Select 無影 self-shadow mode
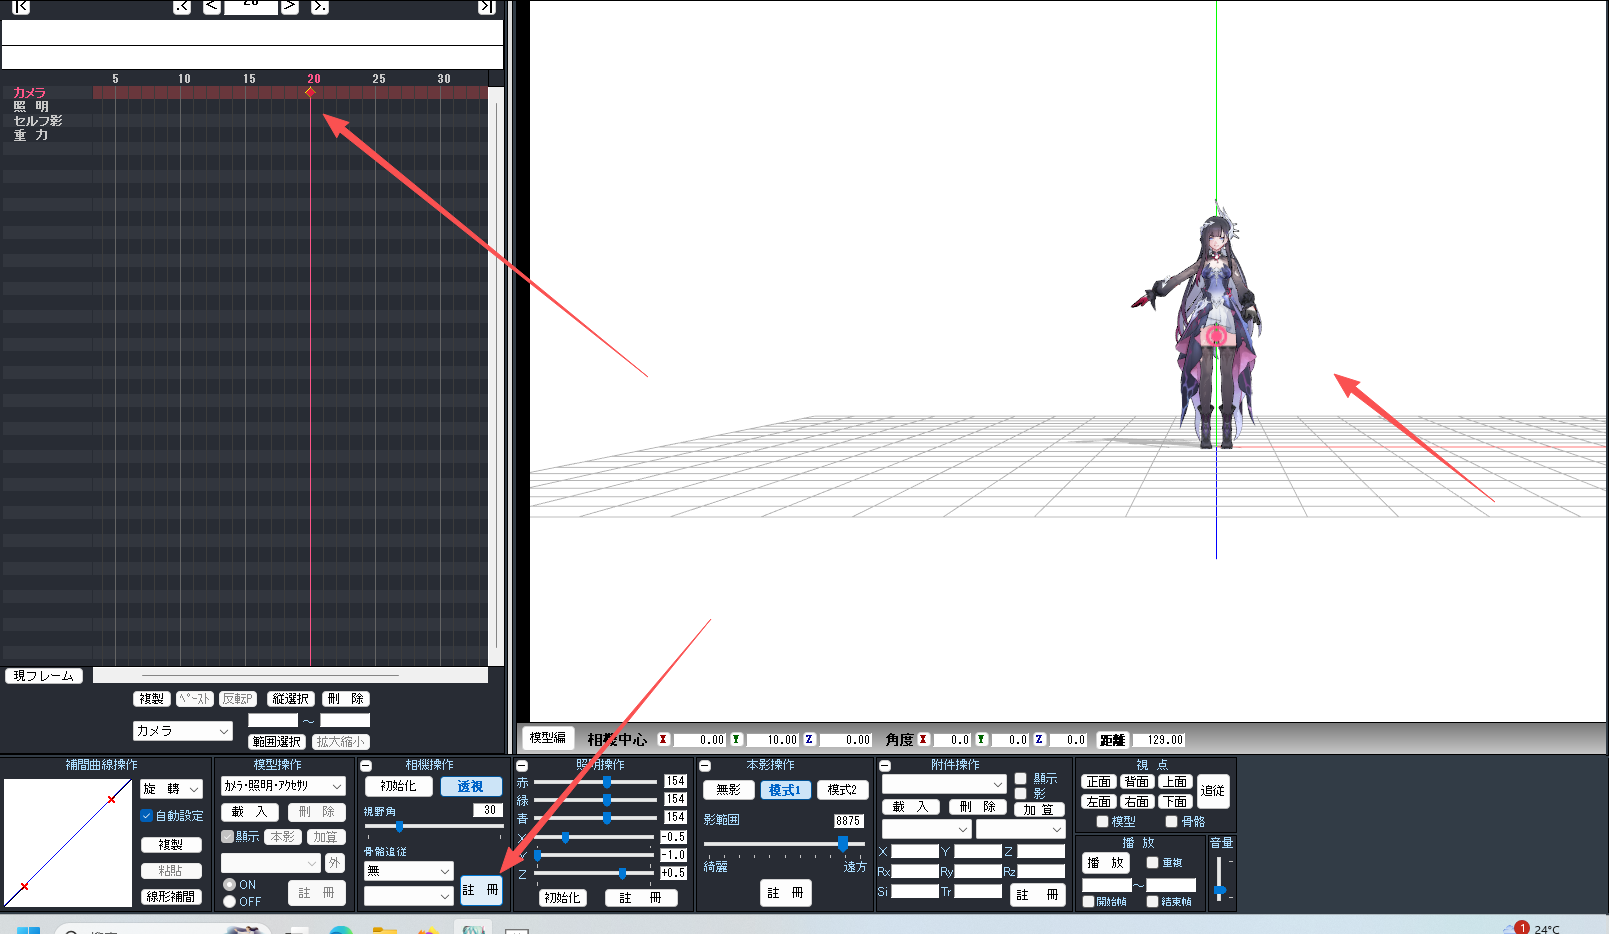This screenshot has height=934, width=1609. point(728,790)
